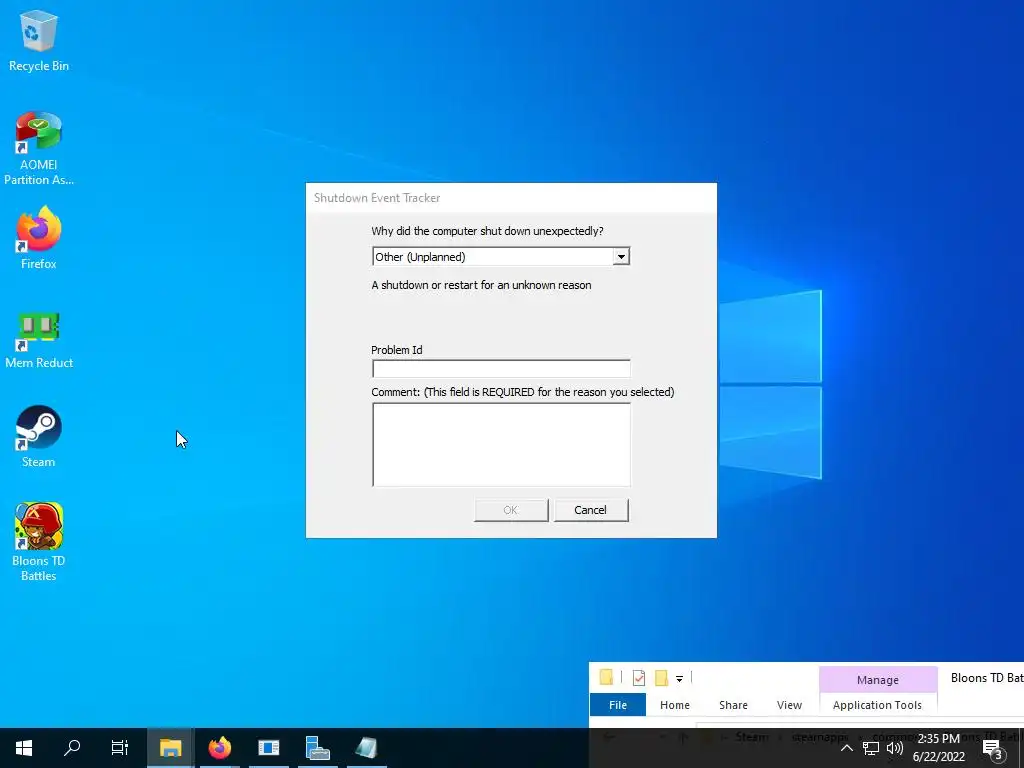Open Task View in taskbar
Viewport: 1024px width, 768px height.
click(120, 748)
